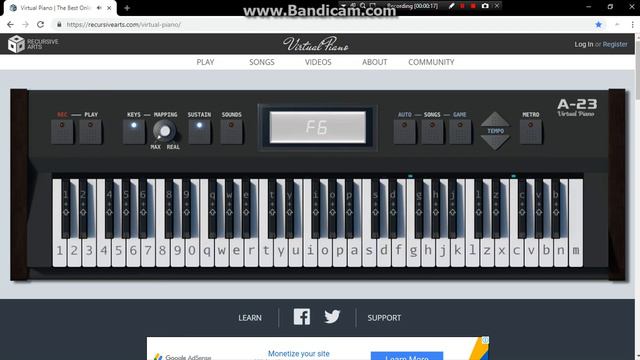Toggle the PLAY button on piano panel
The image size is (640, 360).
pyautogui.click(x=90, y=131)
